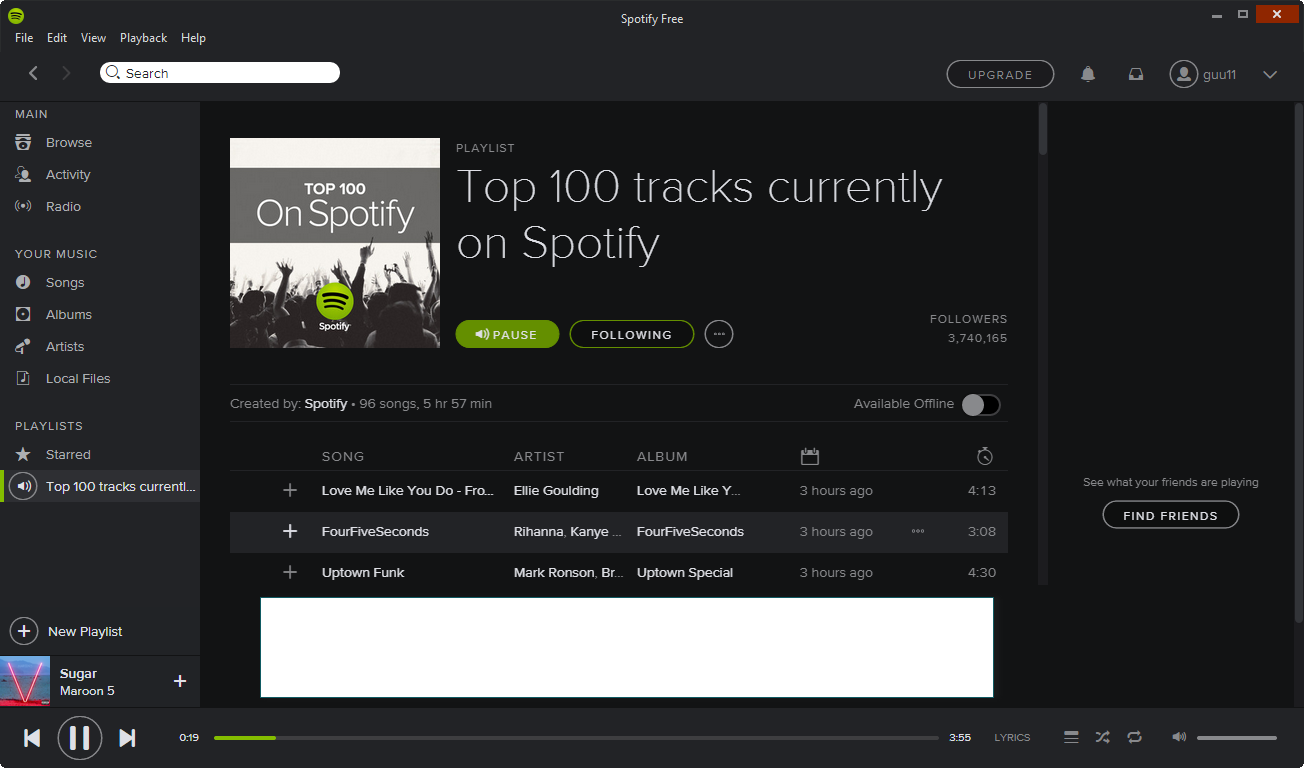This screenshot has height=768, width=1304.
Task: Click the Maroon 5 artist name in now playing
Action: [x=87, y=691]
